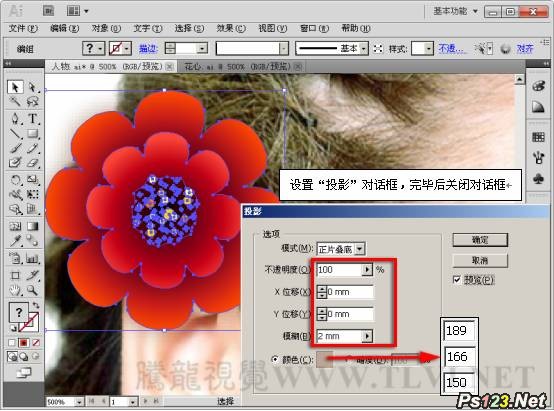Change screen mode at toolbar bottom
This screenshot has width=554, height=411.
[x=24, y=372]
